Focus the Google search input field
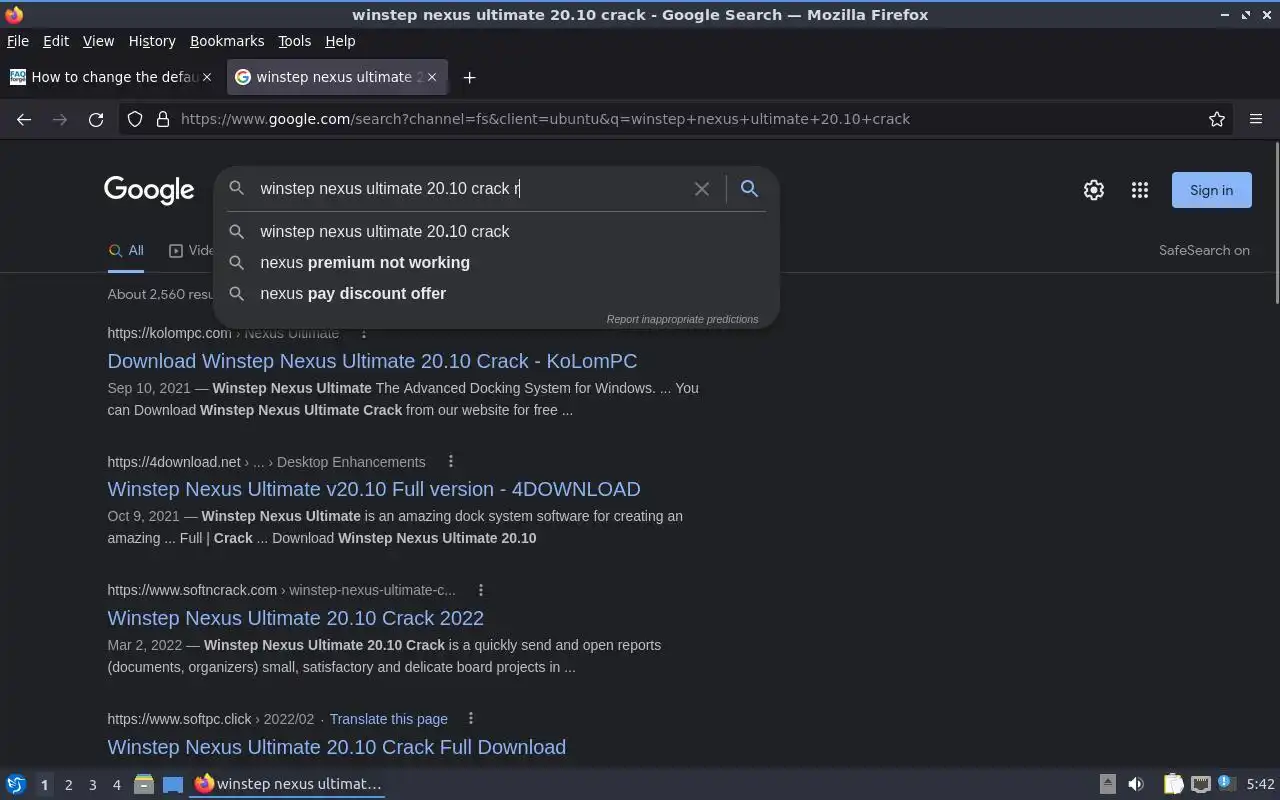The image size is (1280, 800). tap(470, 188)
